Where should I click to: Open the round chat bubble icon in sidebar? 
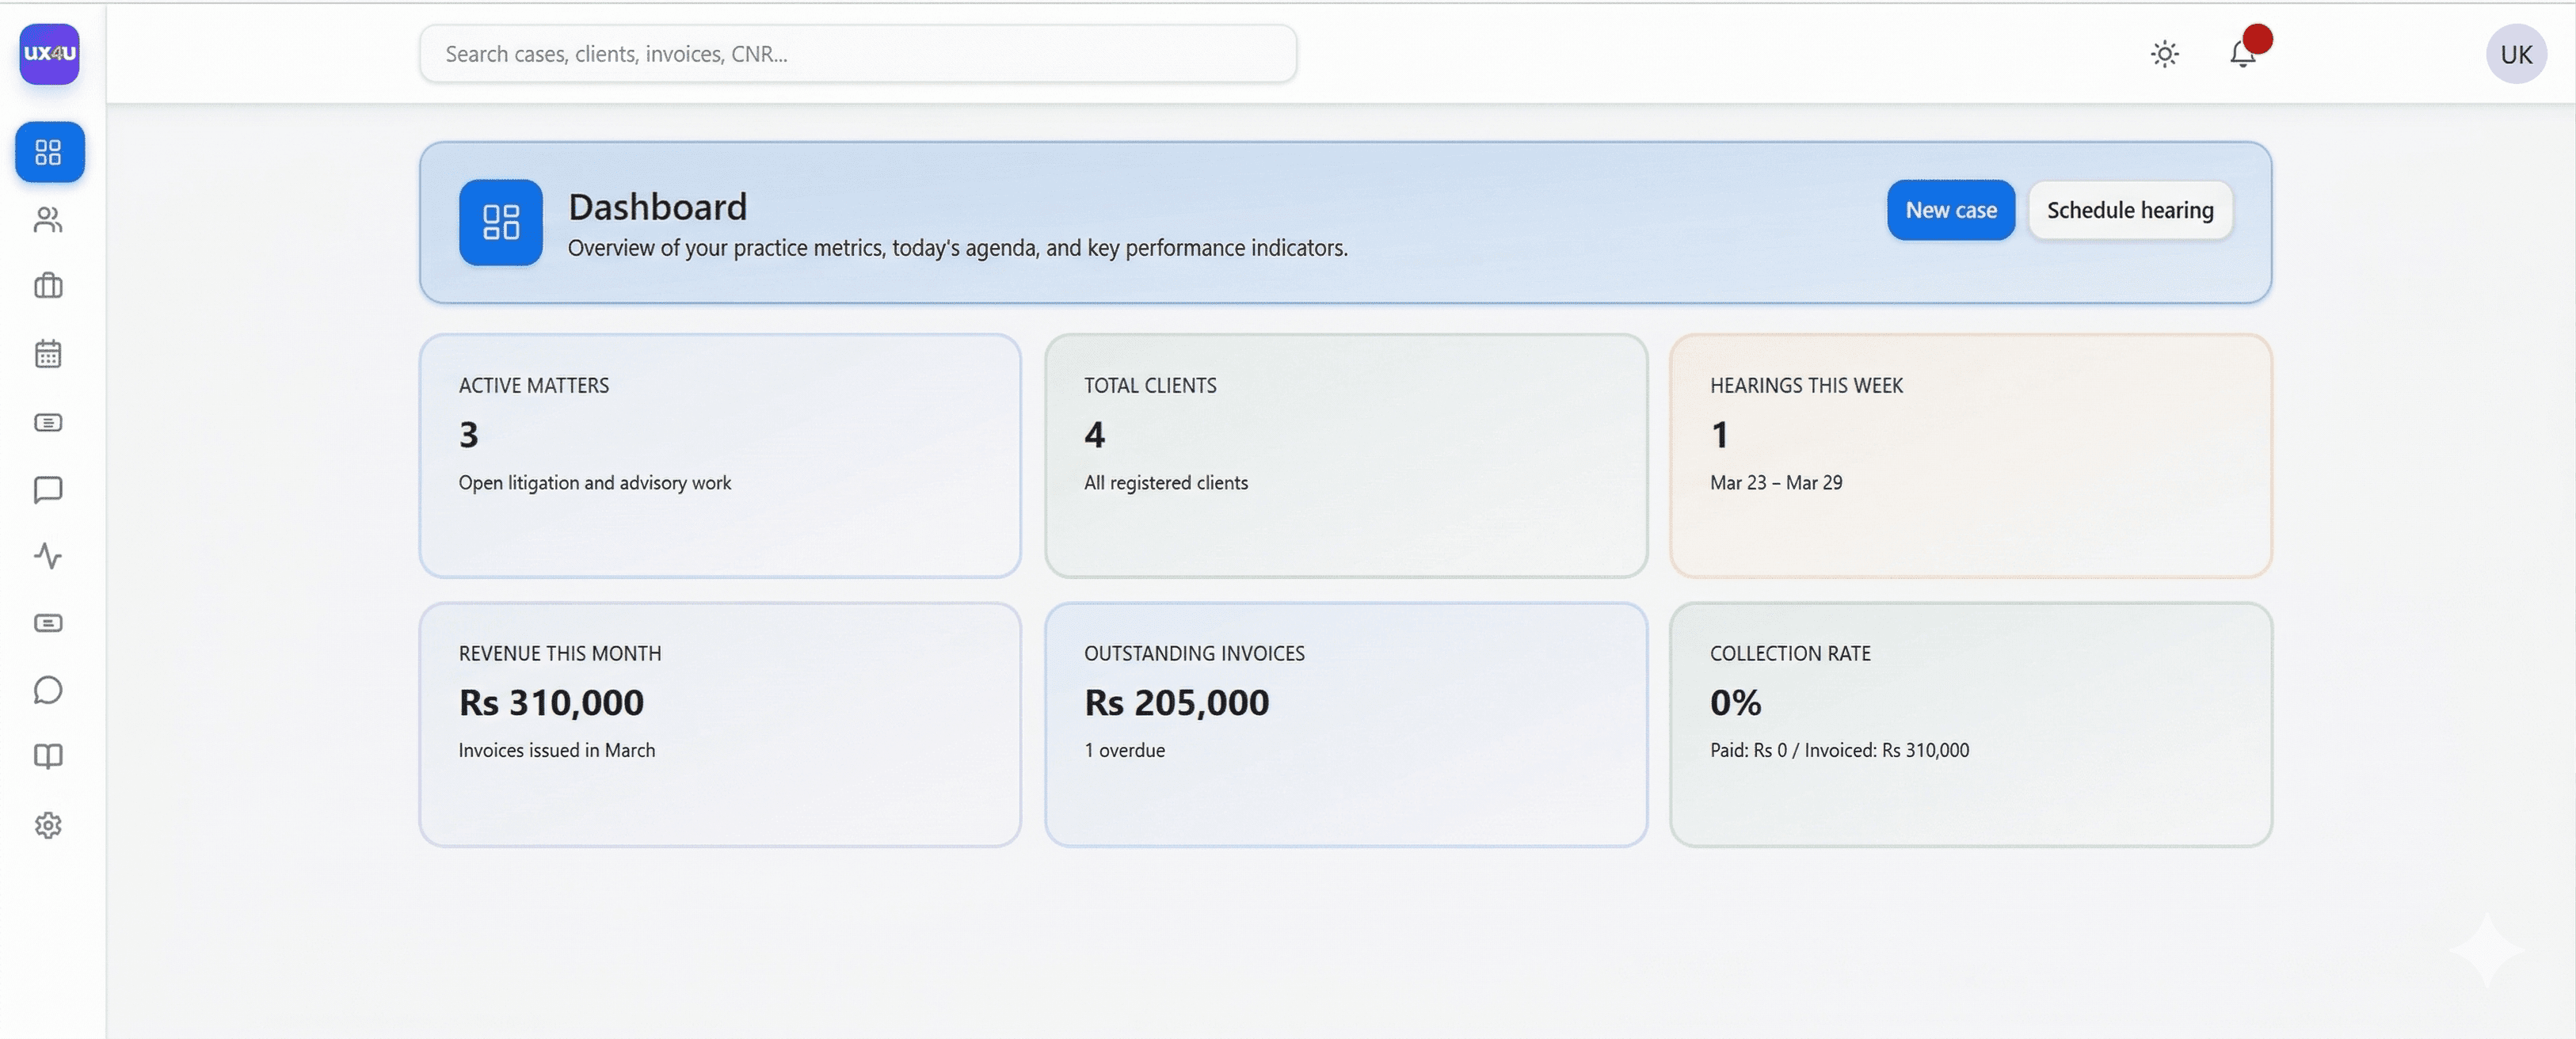(x=48, y=690)
